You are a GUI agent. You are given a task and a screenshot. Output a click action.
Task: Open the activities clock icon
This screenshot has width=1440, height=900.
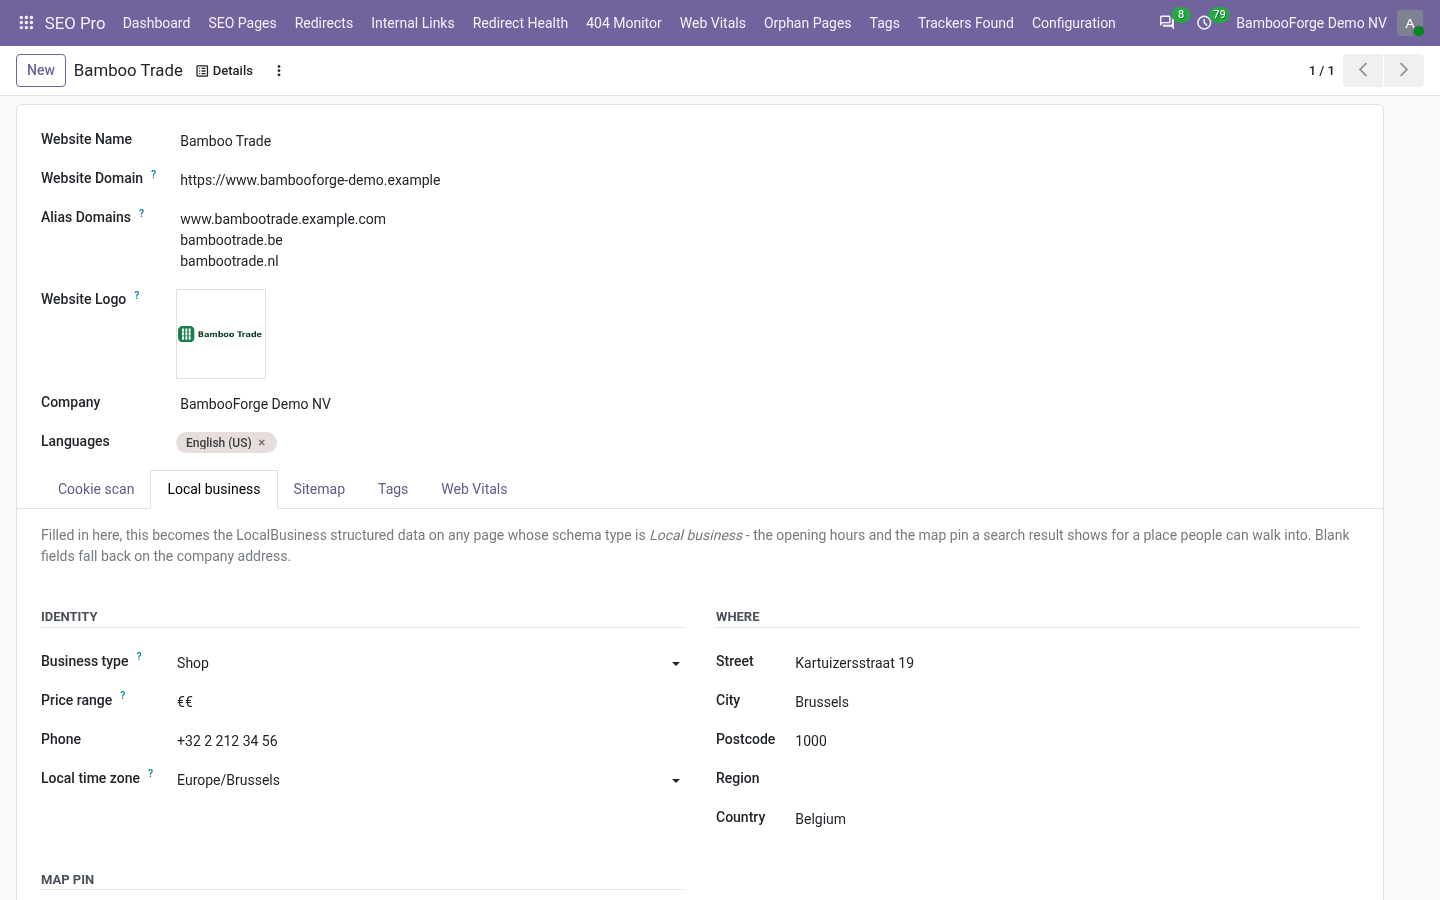click(x=1204, y=23)
